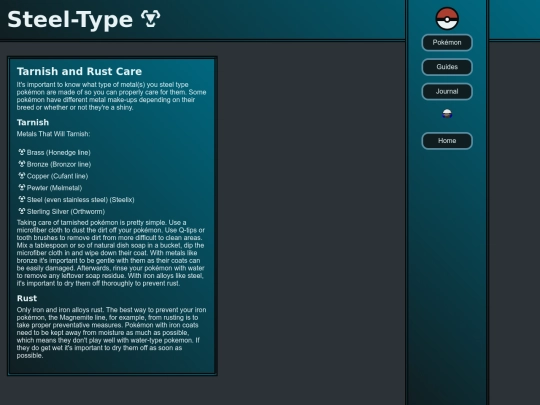Click the text 'Metals That Will Tarnish:'
Screen dimensions: 540x405
(53, 134)
